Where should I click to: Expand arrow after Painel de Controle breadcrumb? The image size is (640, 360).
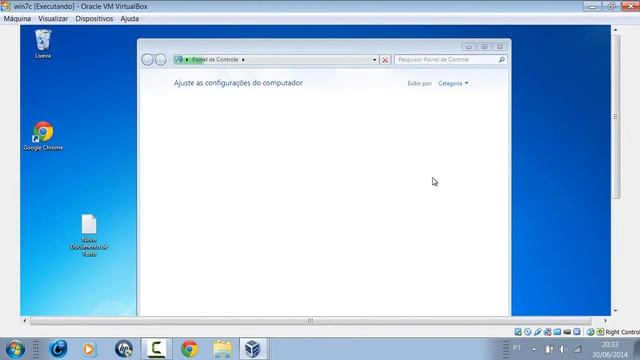[x=243, y=60]
